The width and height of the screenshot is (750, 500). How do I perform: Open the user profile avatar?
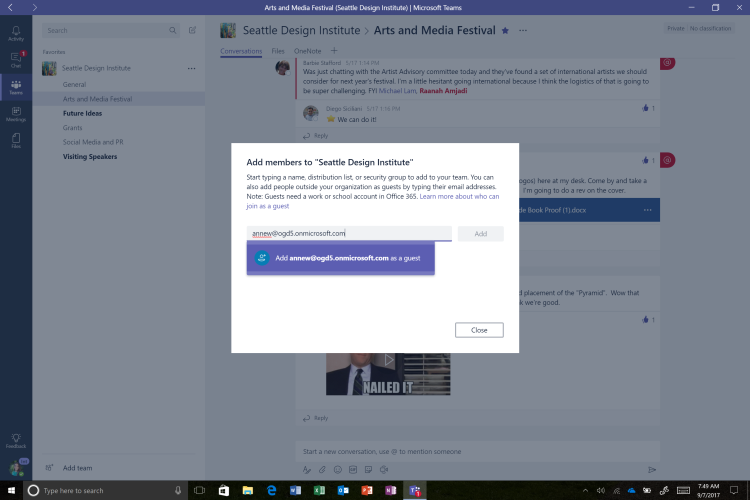[17, 468]
